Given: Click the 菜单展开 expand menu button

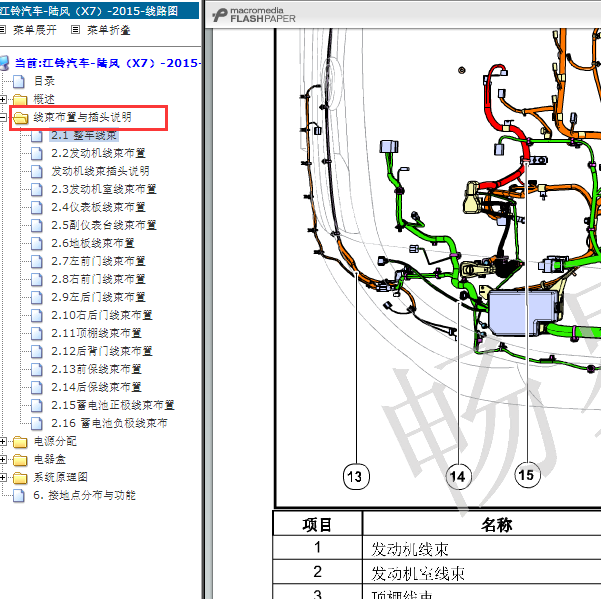Looking at the screenshot, I should pos(35,30).
